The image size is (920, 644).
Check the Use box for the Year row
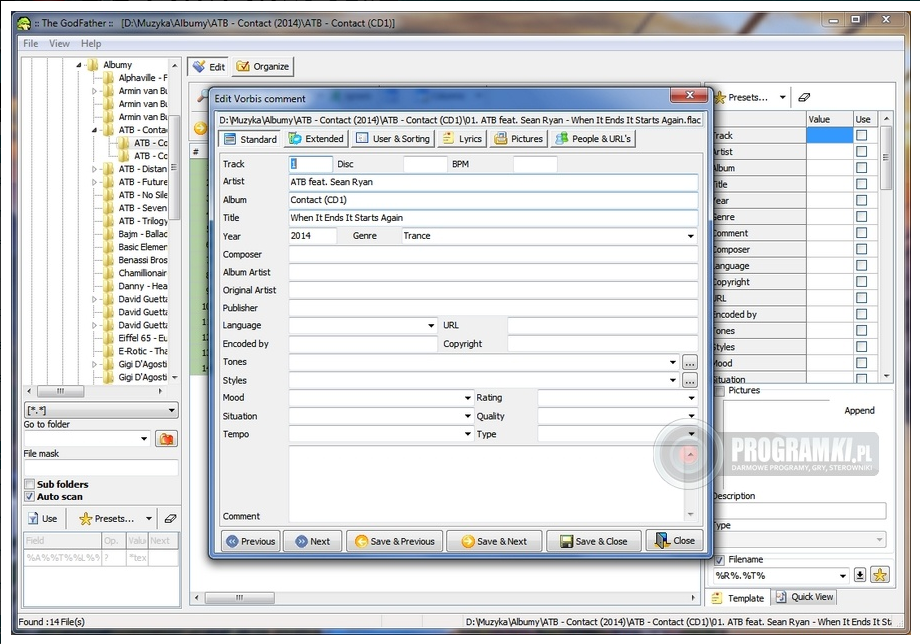tap(861, 200)
